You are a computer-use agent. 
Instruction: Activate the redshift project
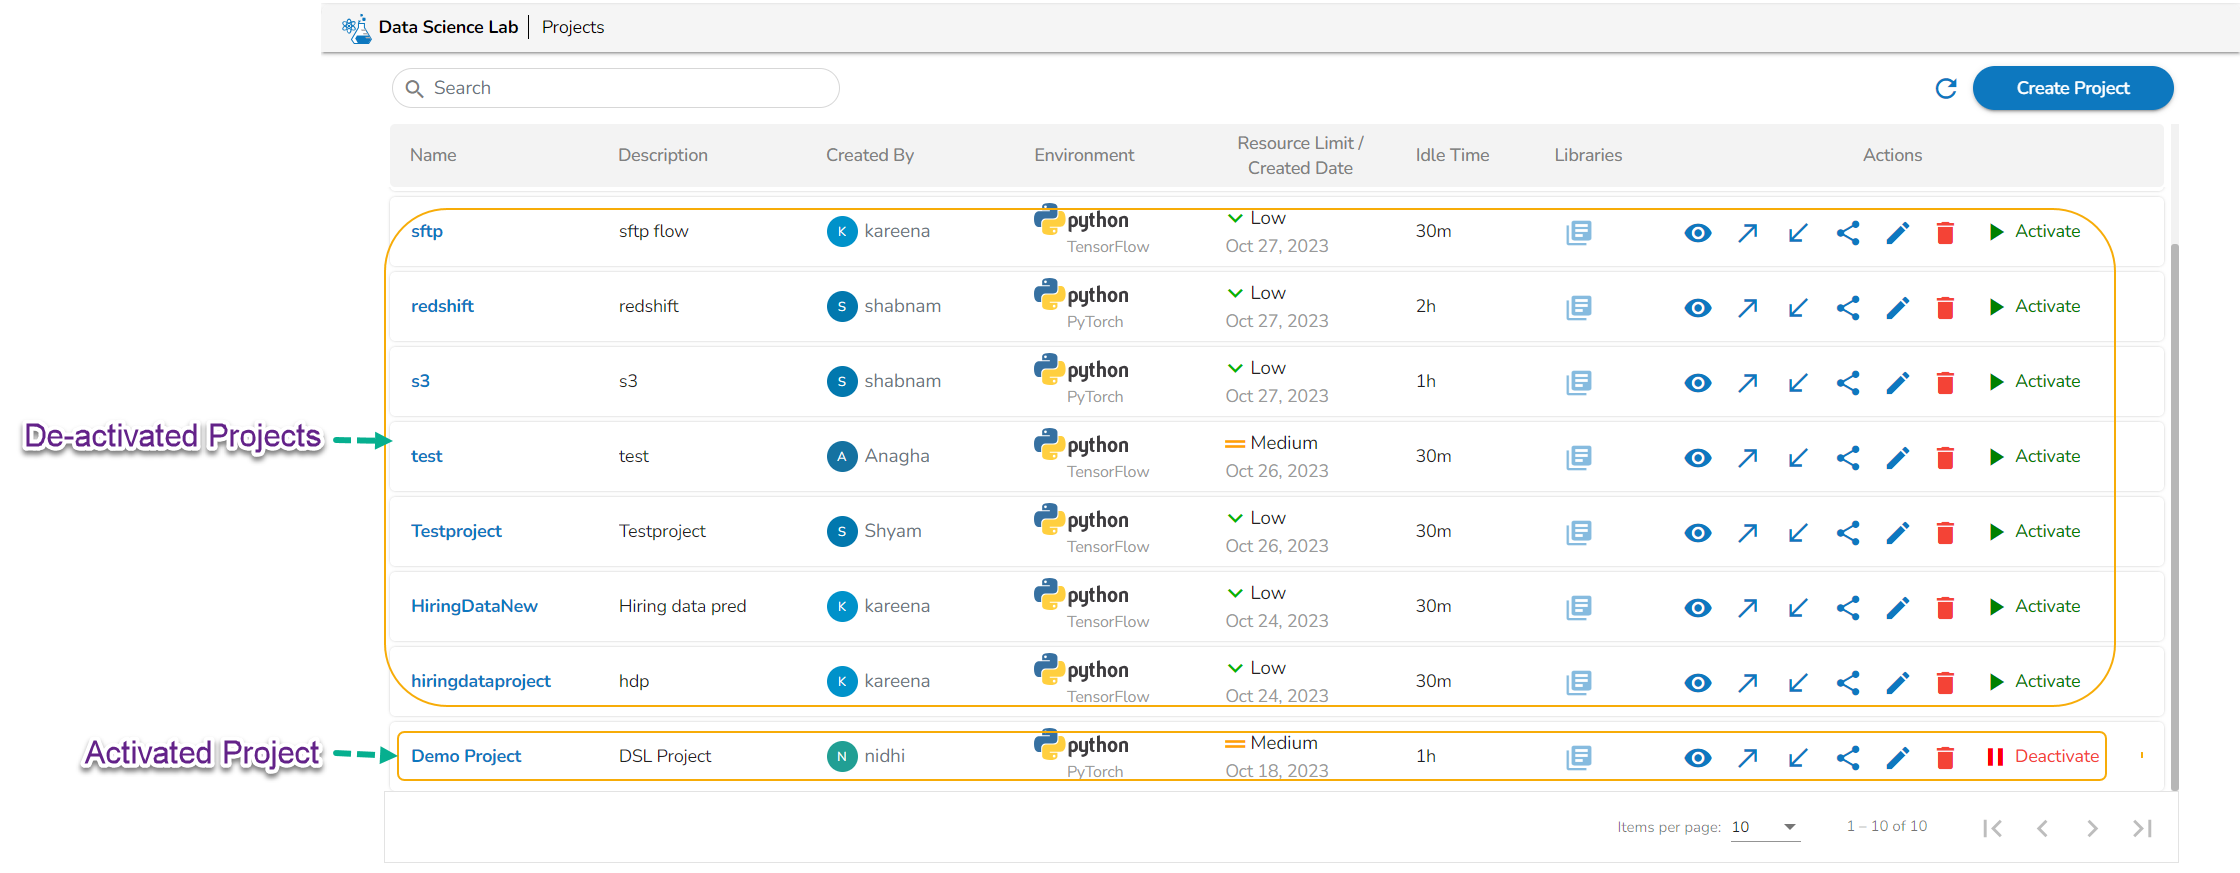pos(2035,307)
